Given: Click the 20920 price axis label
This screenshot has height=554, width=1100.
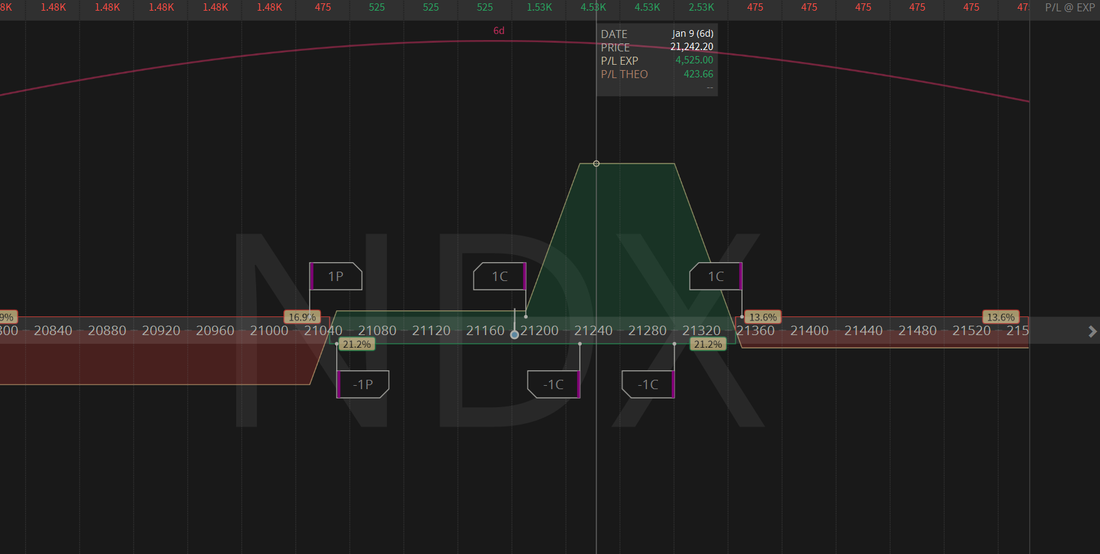Looking at the screenshot, I should (161, 330).
